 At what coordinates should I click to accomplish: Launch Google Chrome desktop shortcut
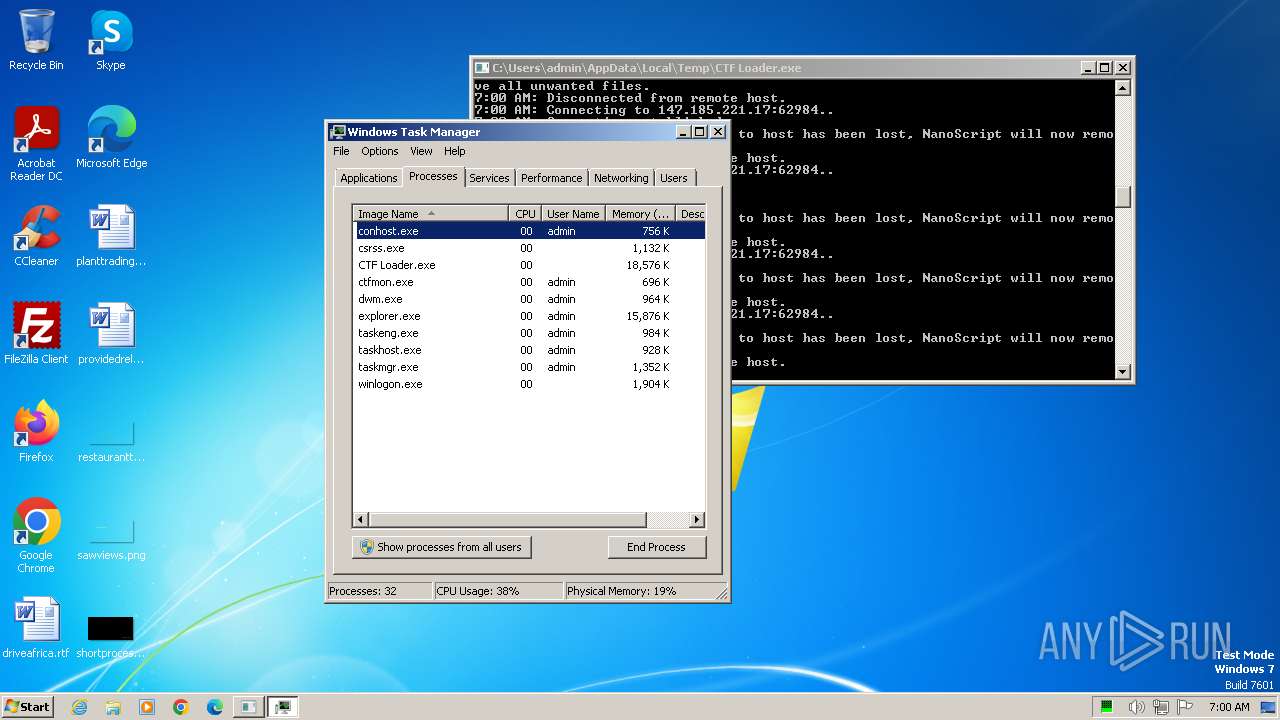pos(36,535)
